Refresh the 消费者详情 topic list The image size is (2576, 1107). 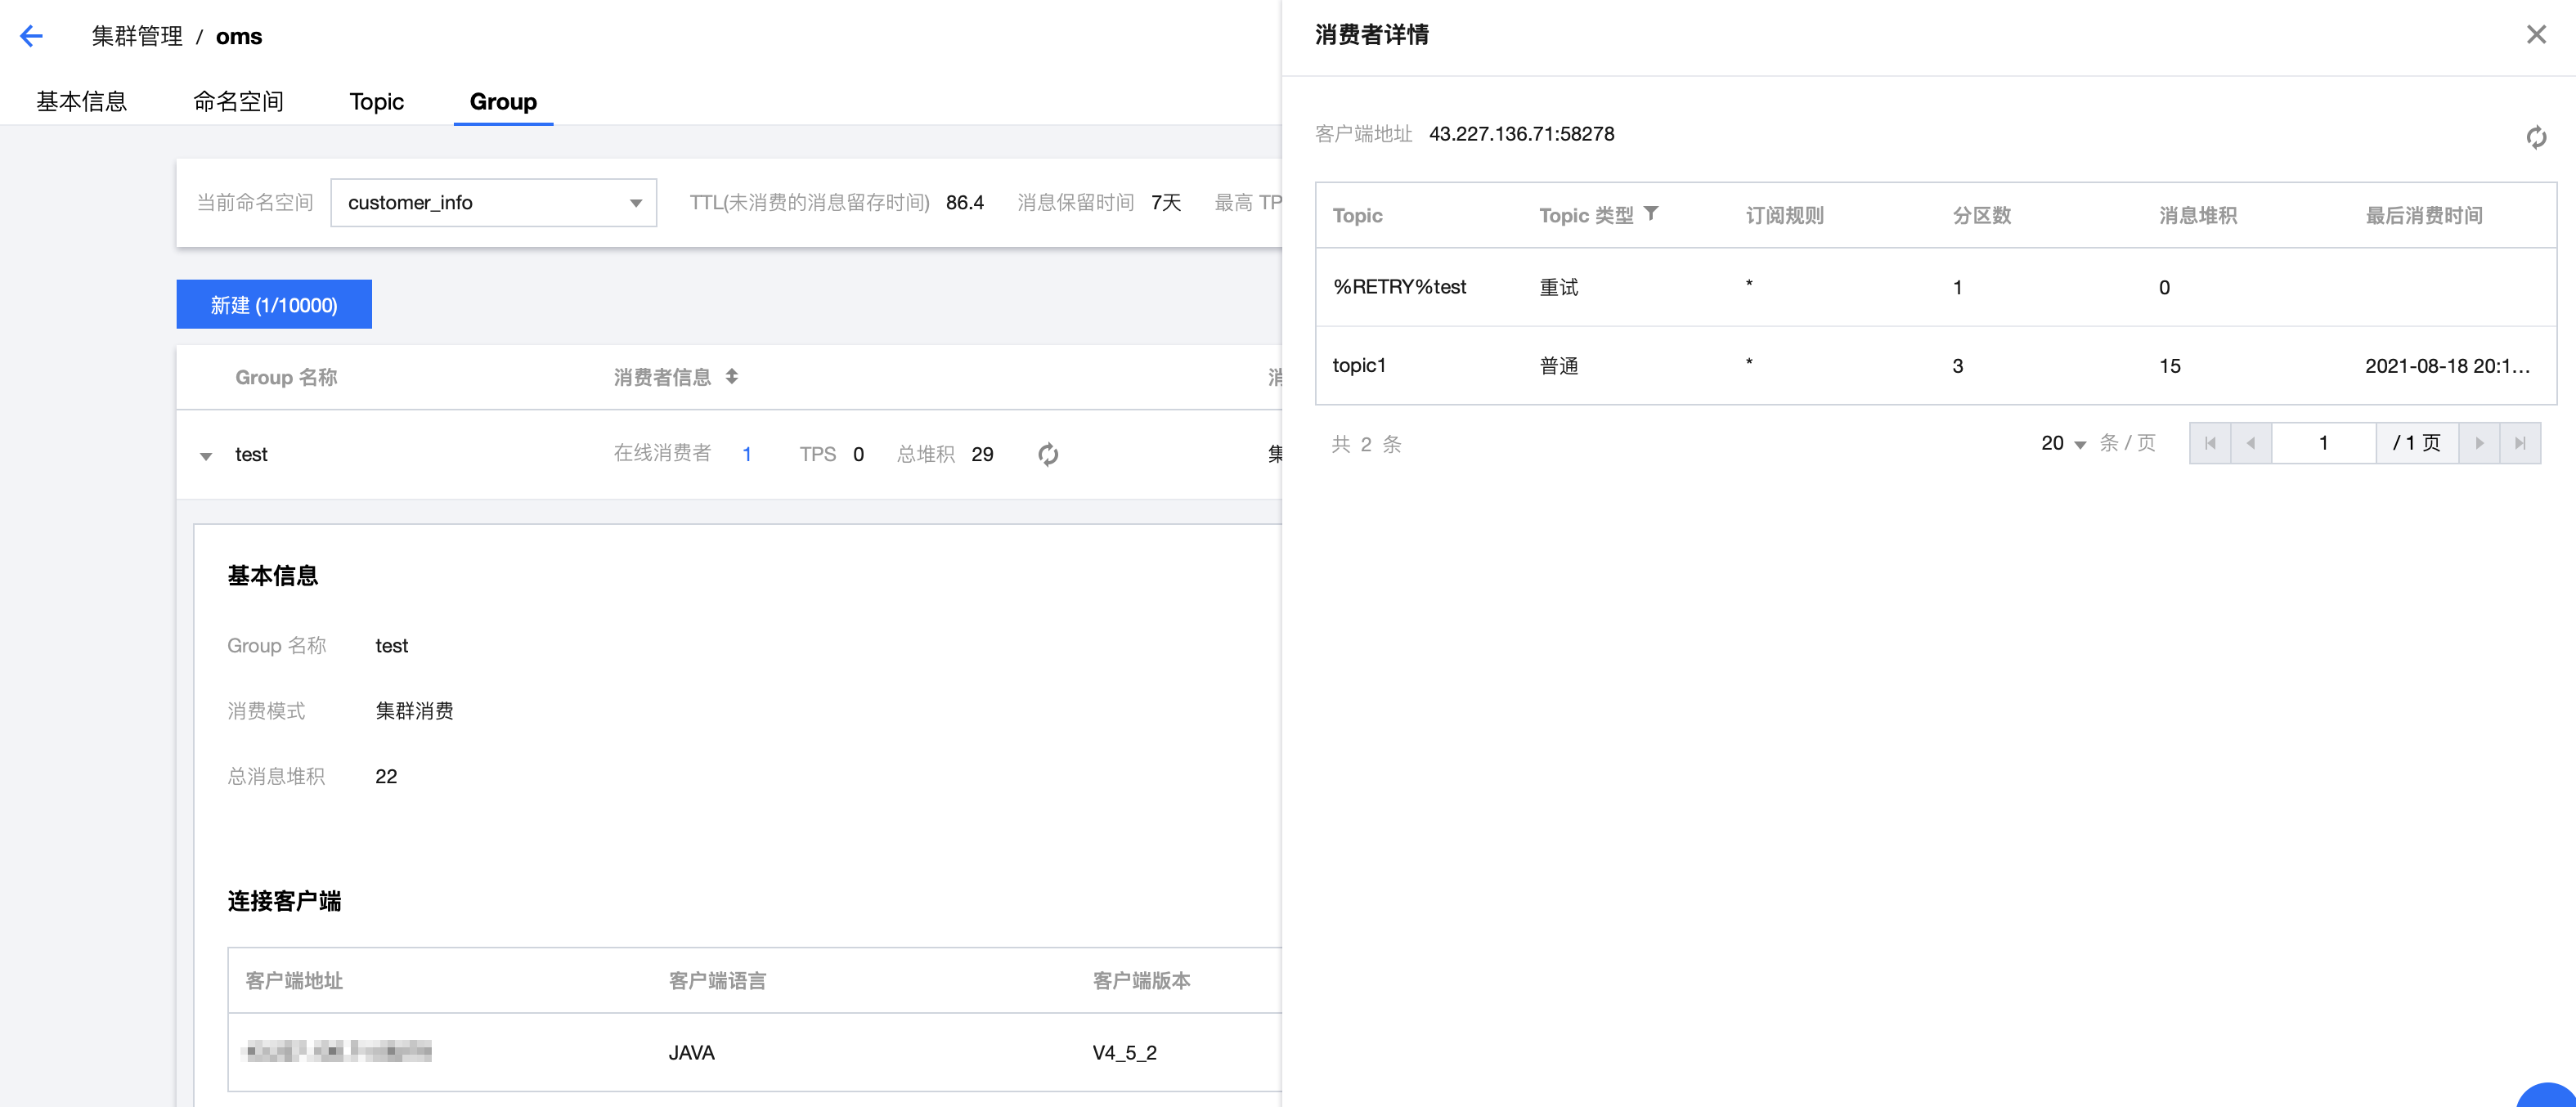(x=2537, y=139)
